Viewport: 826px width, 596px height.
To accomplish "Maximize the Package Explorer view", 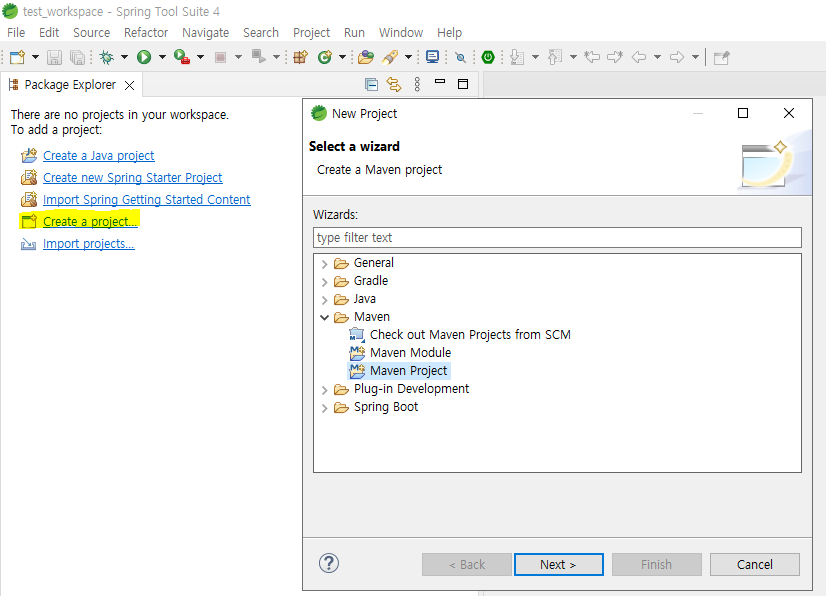I will 463,84.
